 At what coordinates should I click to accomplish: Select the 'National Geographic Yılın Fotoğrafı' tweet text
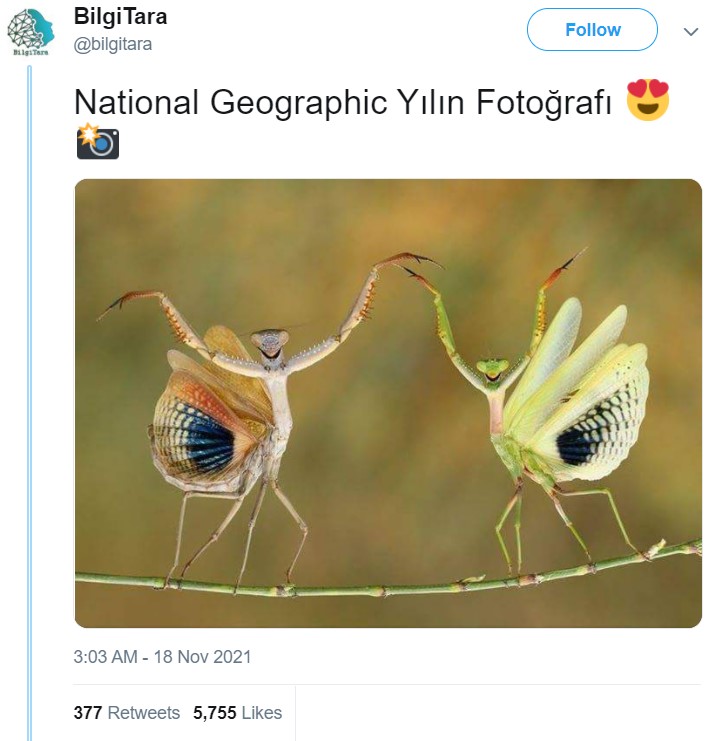click(342, 102)
